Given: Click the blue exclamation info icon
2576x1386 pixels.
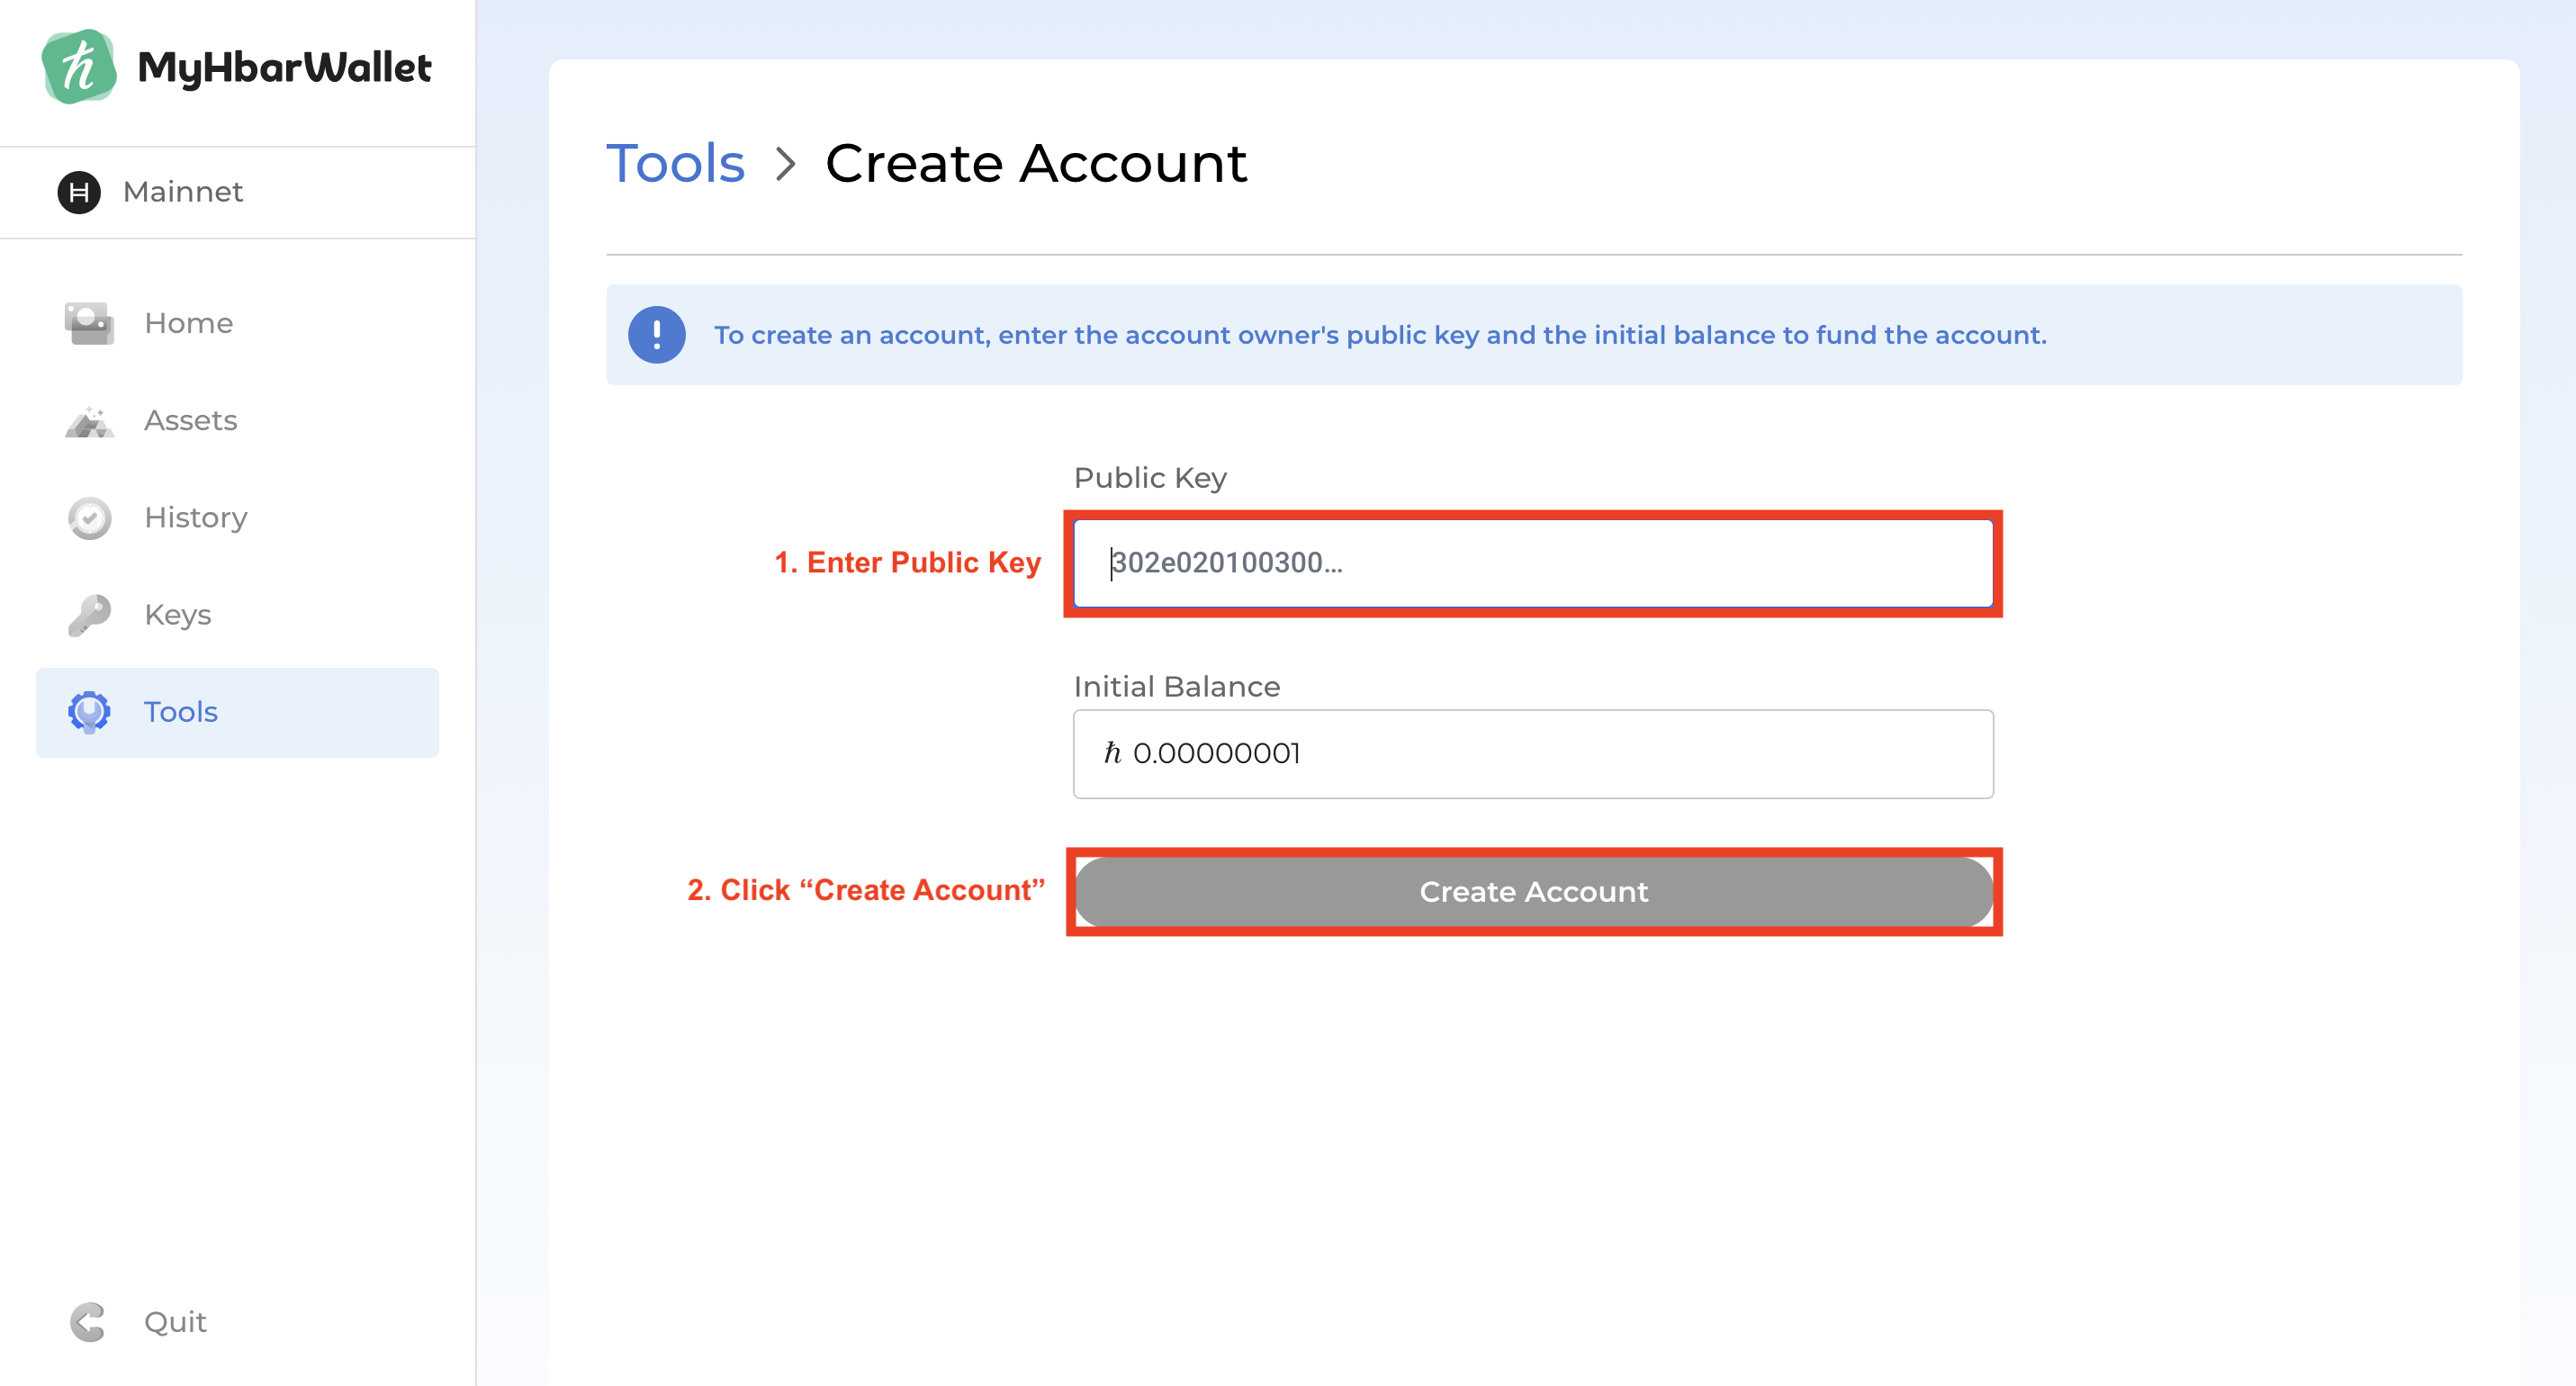Looking at the screenshot, I should [656, 335].
